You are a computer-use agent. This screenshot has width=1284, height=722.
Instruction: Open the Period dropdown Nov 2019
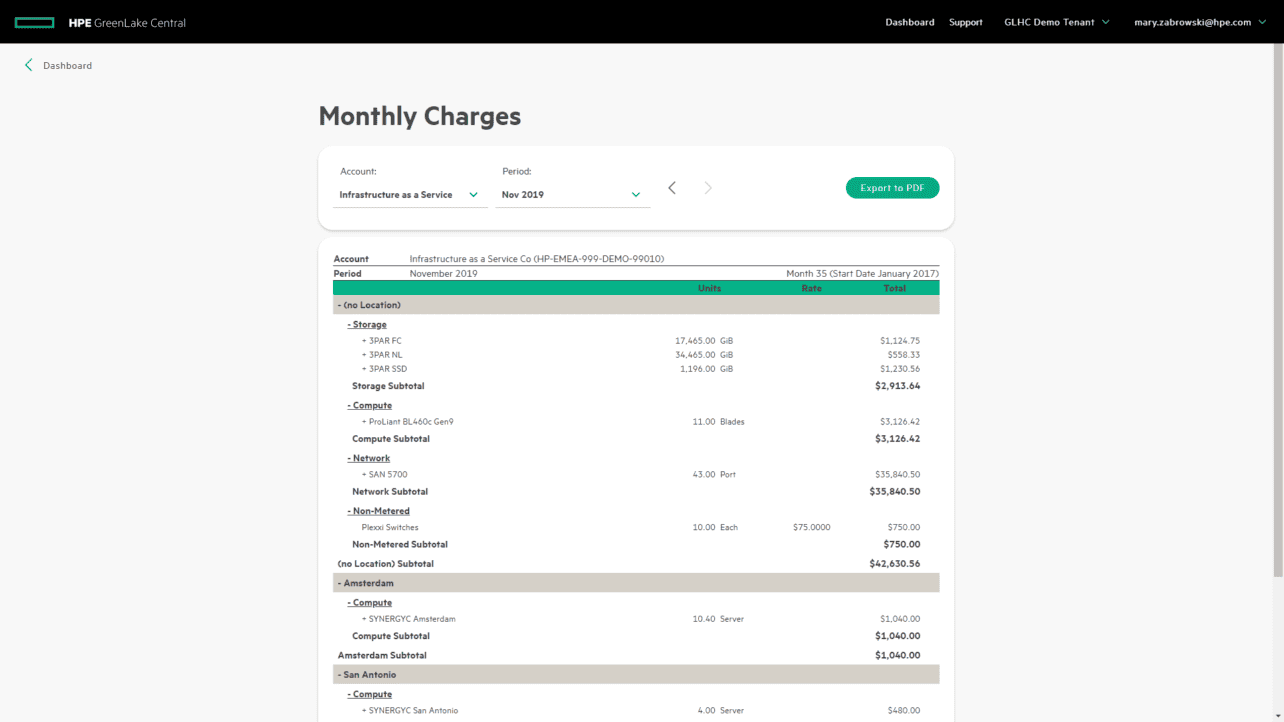(x=573, y=195)
